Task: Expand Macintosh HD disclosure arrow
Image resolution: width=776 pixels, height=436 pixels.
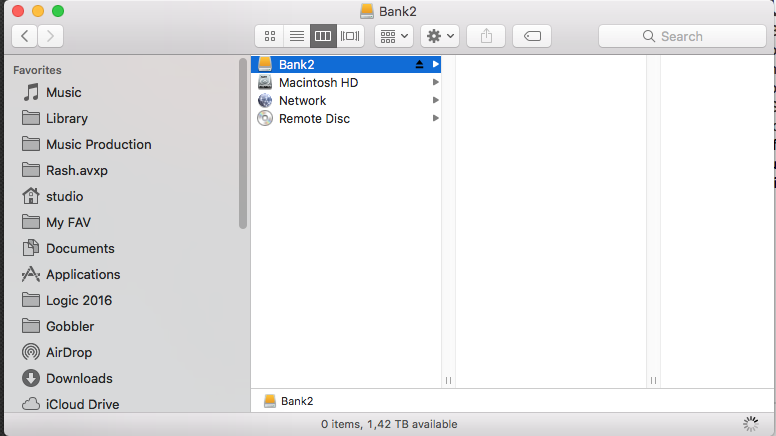Action: click(x=436, y=82)
